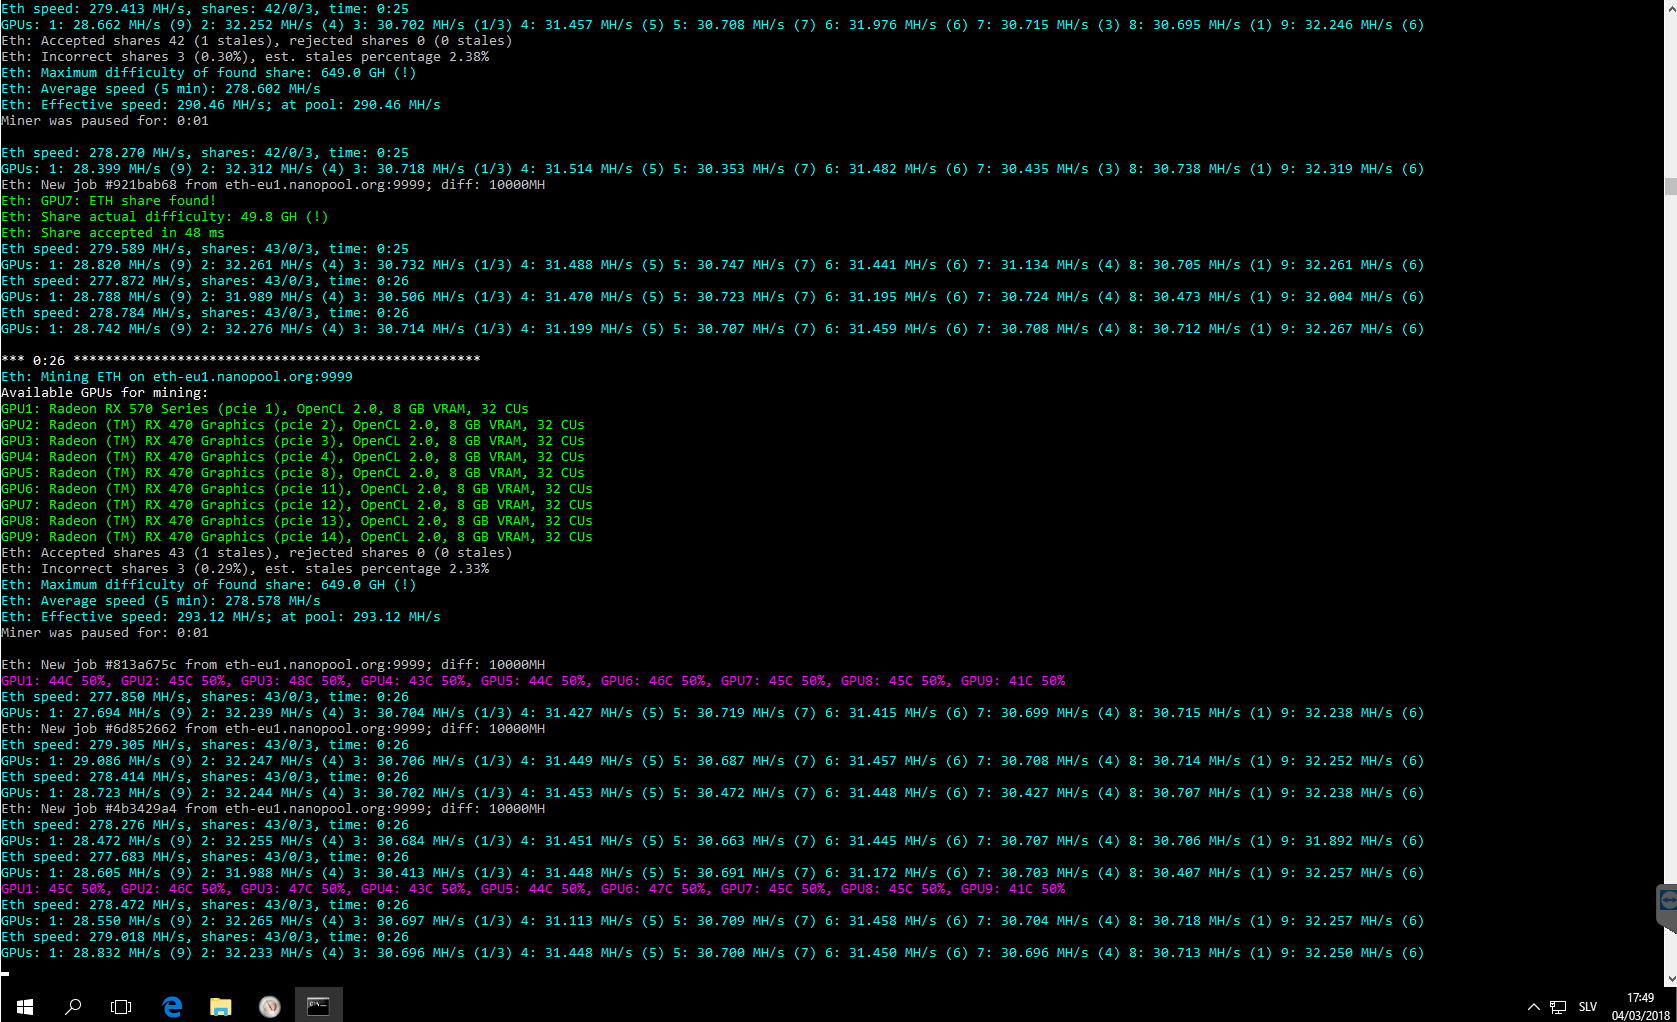Open Task View from taskbar

121,1006
